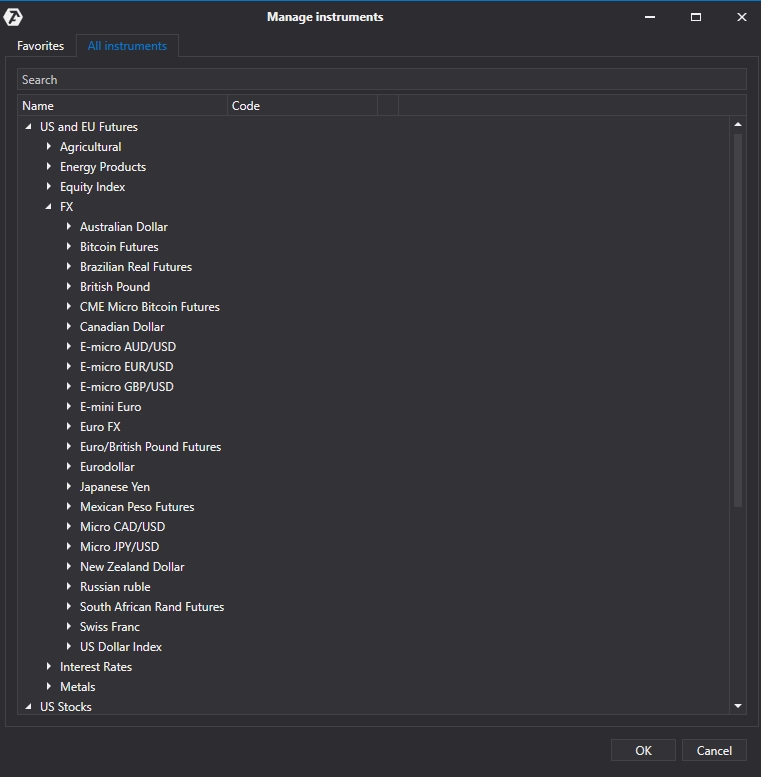This screenshot has width=761, height=777.
Task: Click the Search input field
Action: tap(380, 80)
